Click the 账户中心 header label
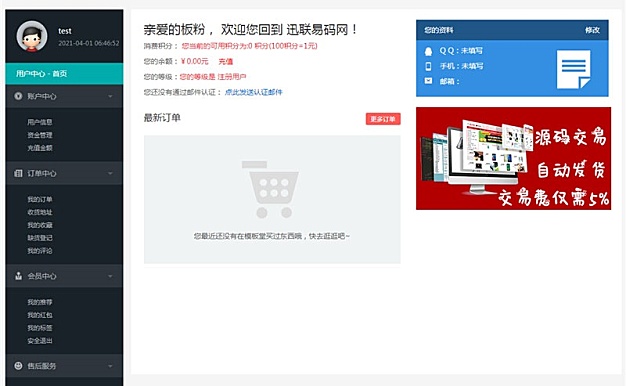This screenshot has height=386, width=626. 42,96
